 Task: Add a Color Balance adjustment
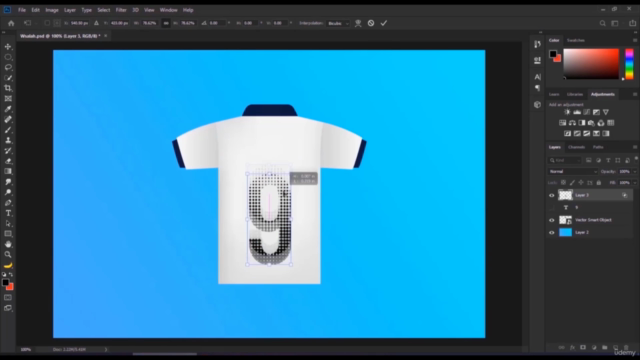click(x=572, y=123)
